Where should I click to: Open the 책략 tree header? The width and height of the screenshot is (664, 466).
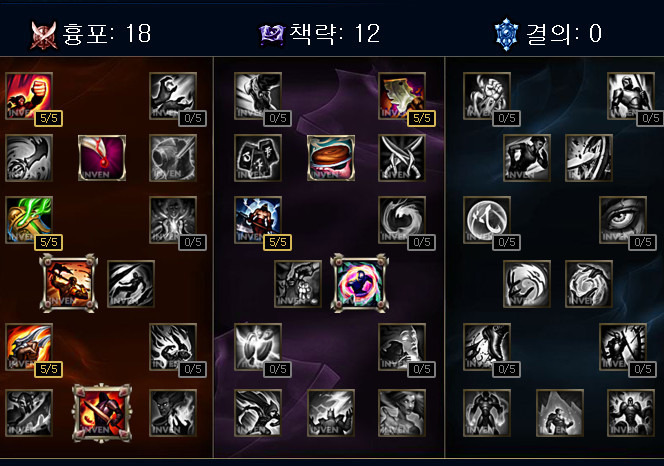coord(320,34)
